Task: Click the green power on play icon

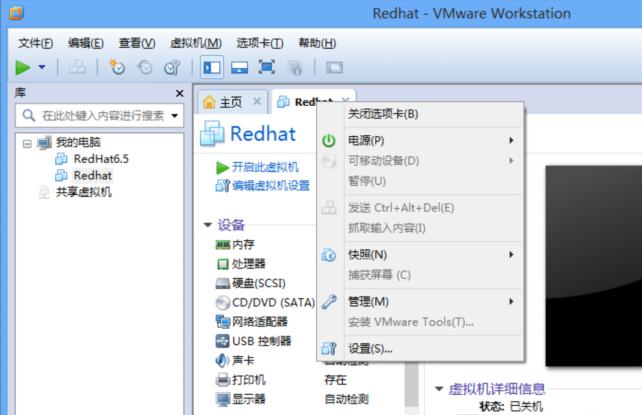Action: (22, 67)
